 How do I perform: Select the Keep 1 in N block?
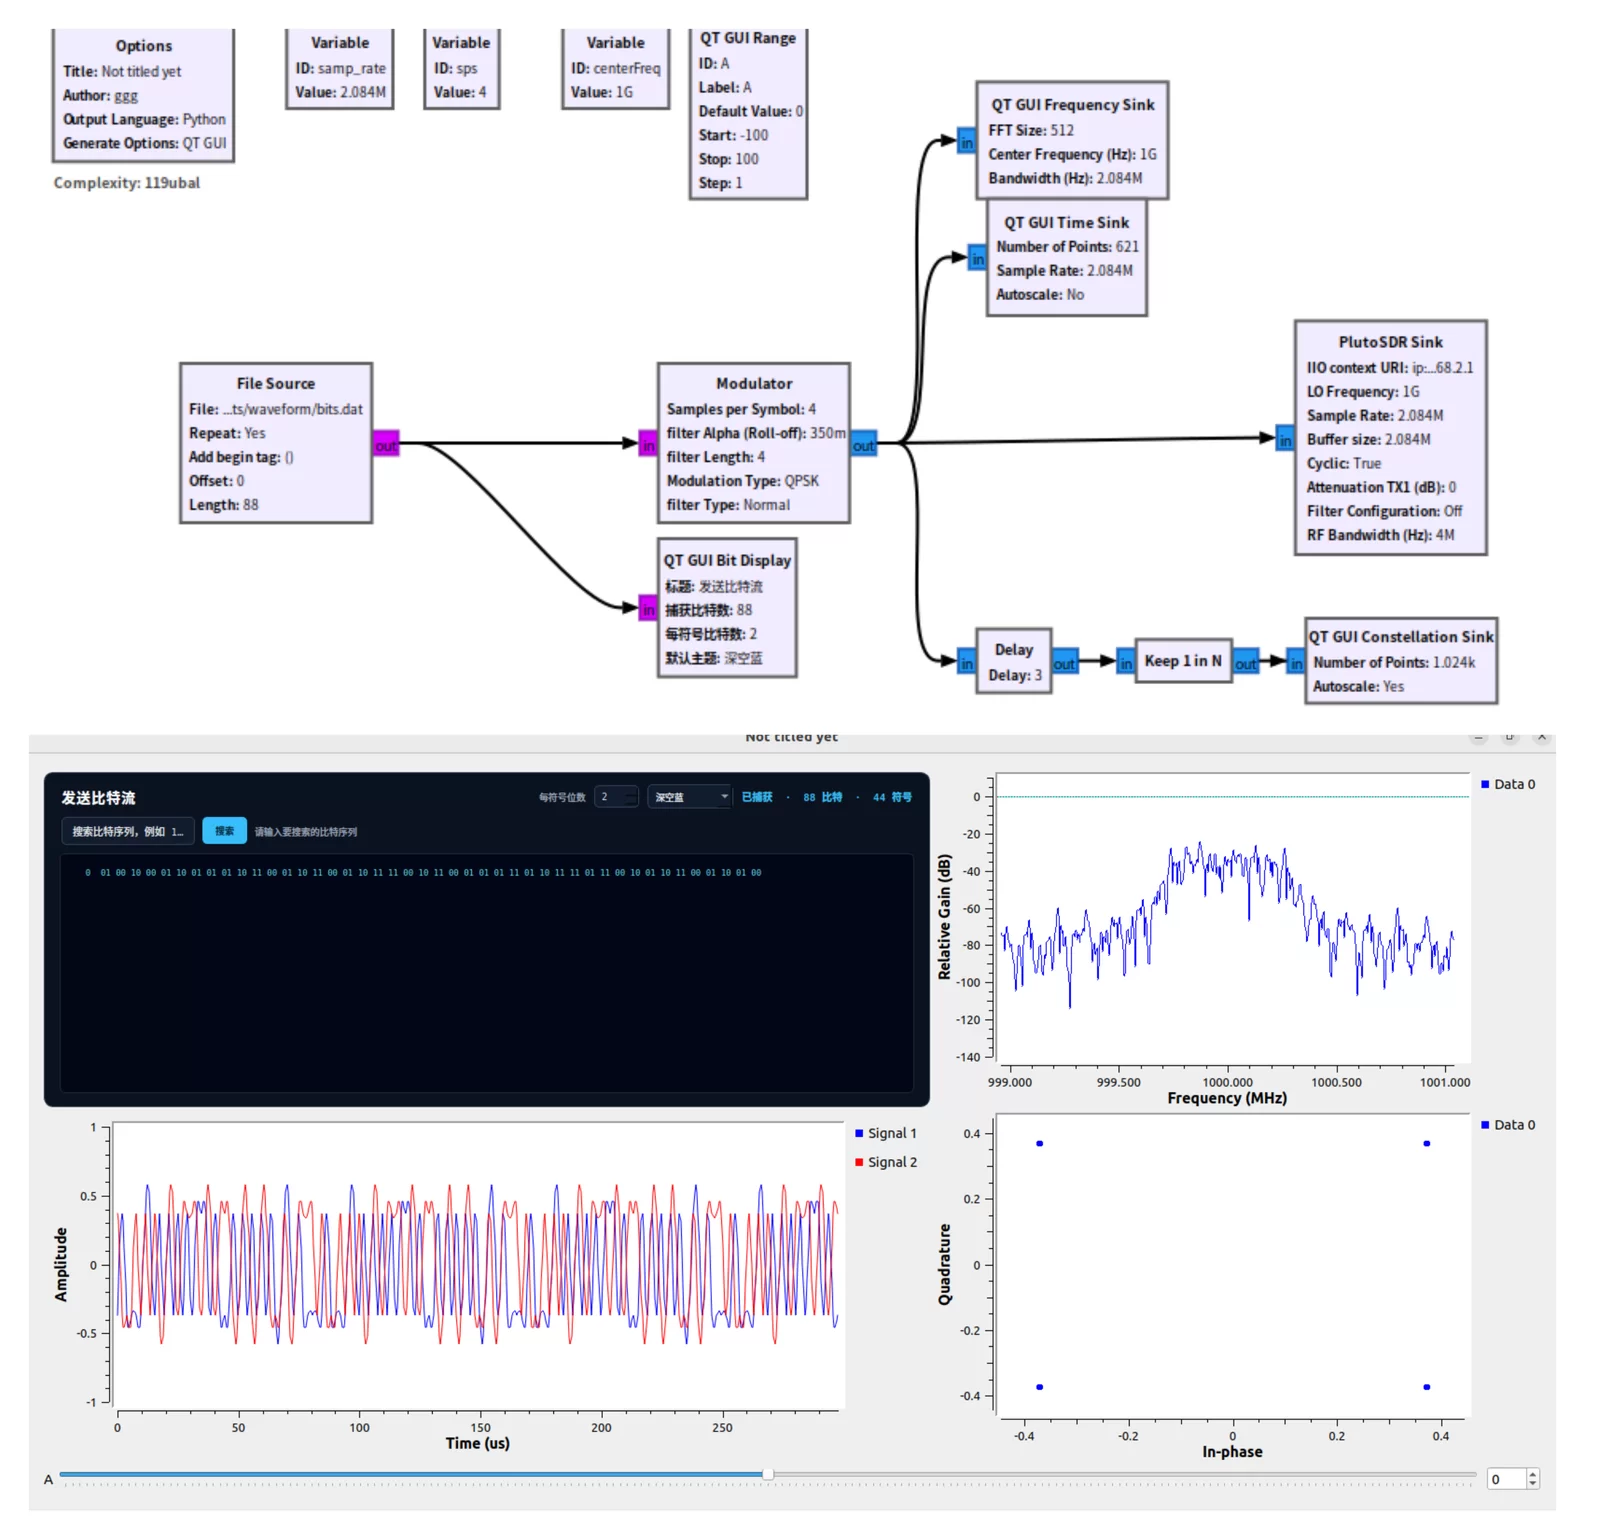pyautogui.click(x=1183, y=661)
